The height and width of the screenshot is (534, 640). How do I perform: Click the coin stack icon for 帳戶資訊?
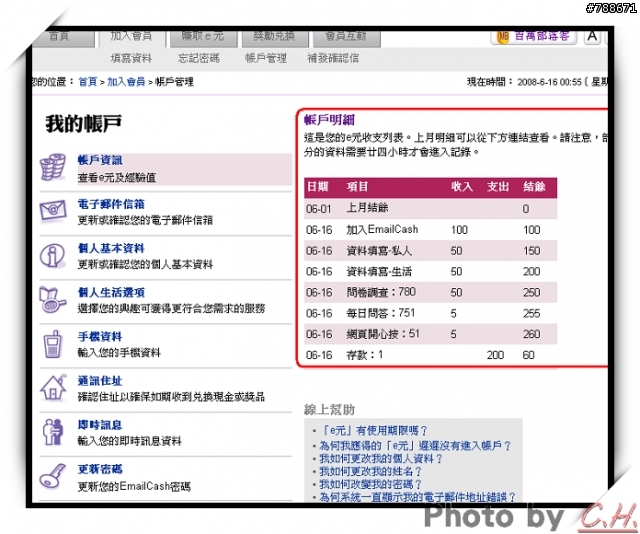click(53, 167)
